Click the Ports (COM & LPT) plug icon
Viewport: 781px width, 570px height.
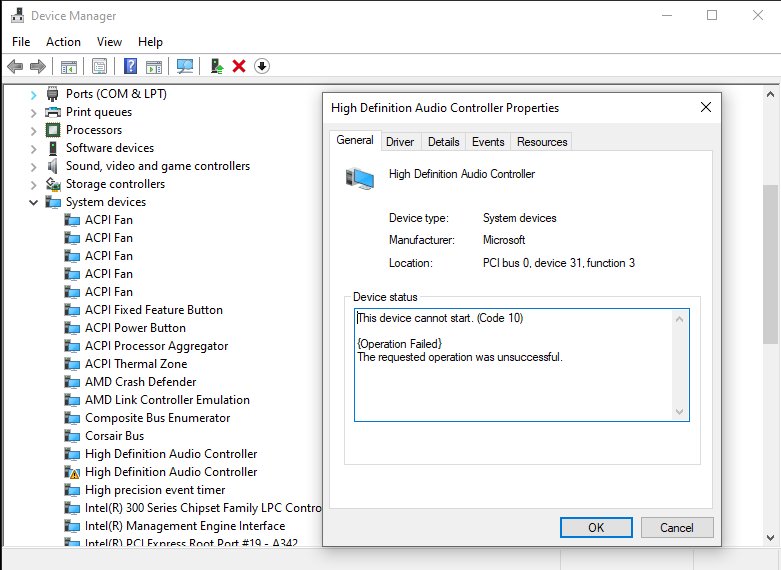pyautogui.click(x=52, y=94)
